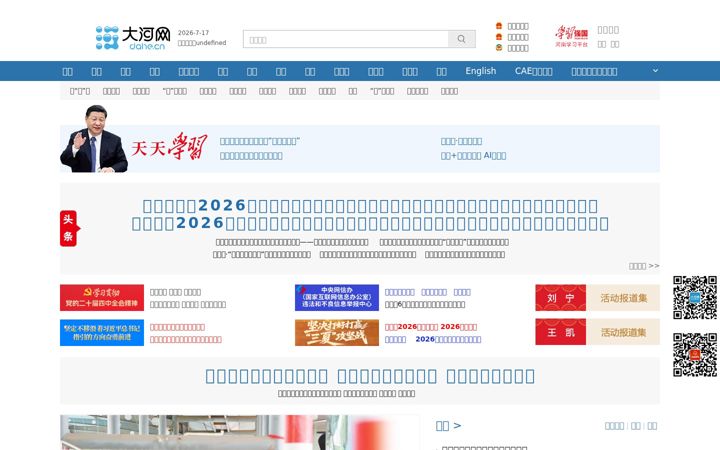720x450 pixels.
Task: Expand the navigation bar chevron dropdown
Action: (x=655, y=71)
